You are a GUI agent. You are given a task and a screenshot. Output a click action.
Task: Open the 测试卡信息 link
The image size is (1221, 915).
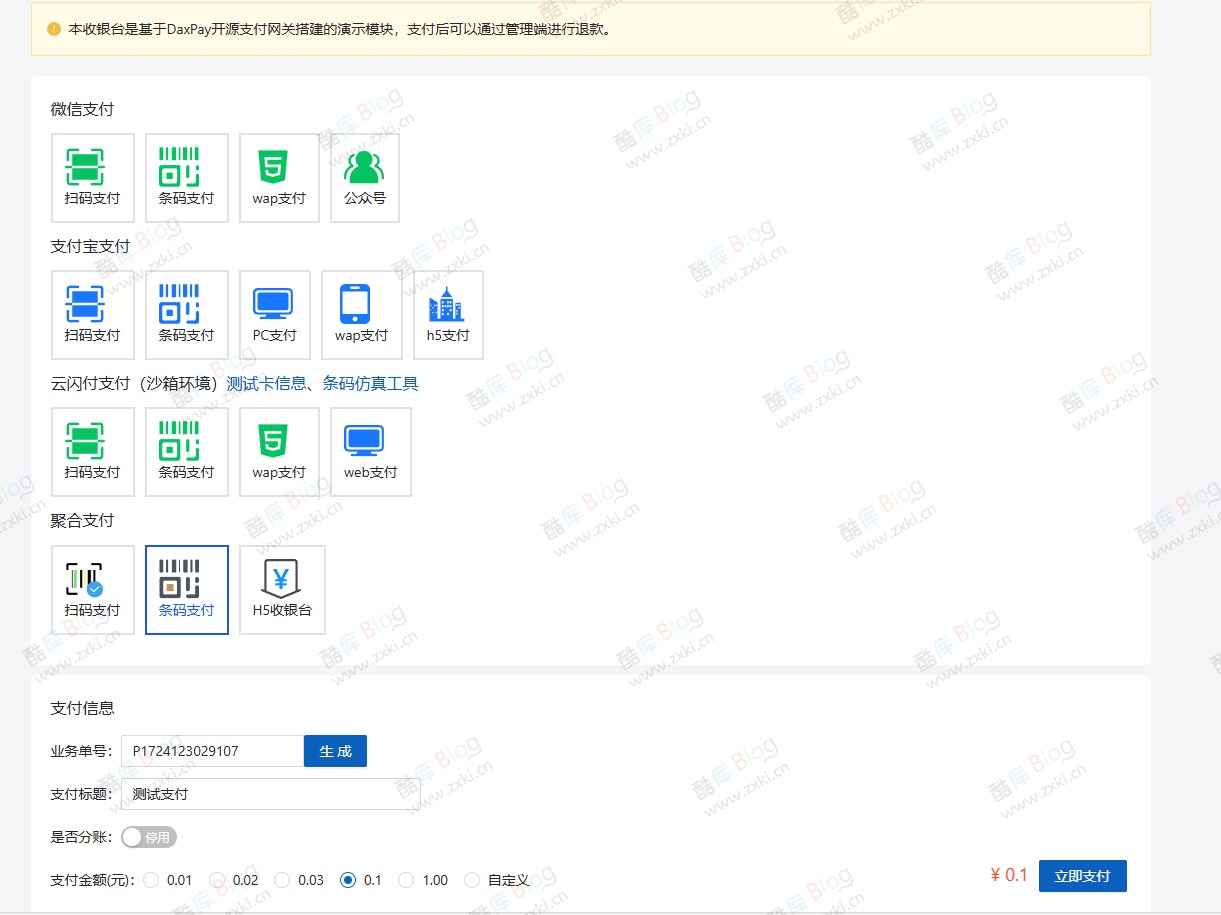pos(266,383)
